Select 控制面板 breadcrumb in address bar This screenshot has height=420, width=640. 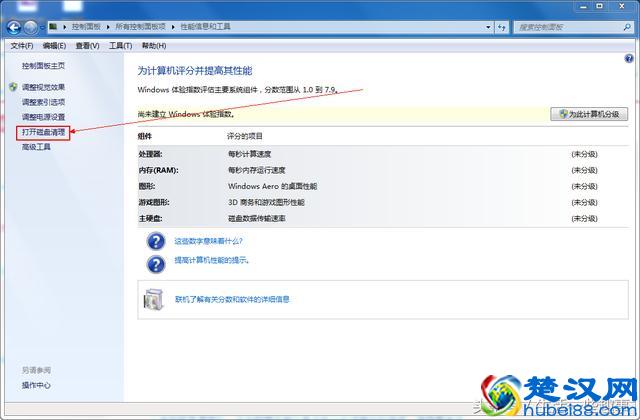click(86, 27)
